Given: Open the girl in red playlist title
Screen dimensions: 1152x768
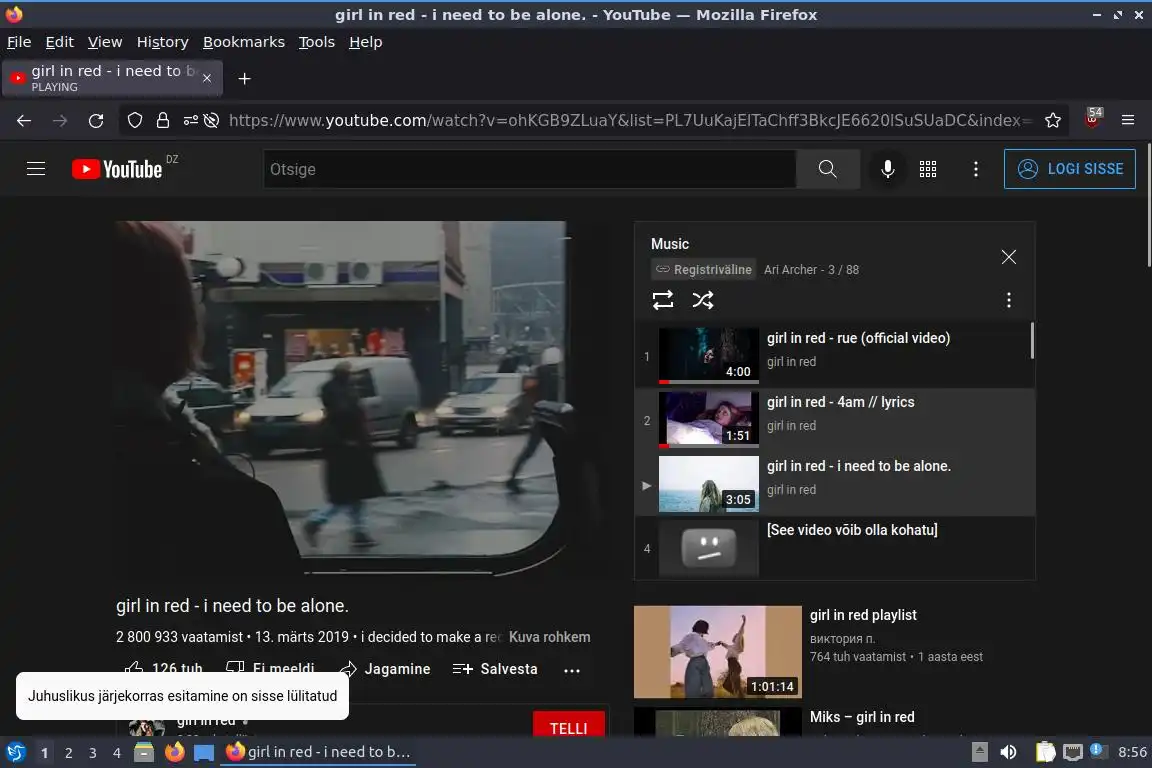Looking at the screenshot, I should click(x=863, y=615).
